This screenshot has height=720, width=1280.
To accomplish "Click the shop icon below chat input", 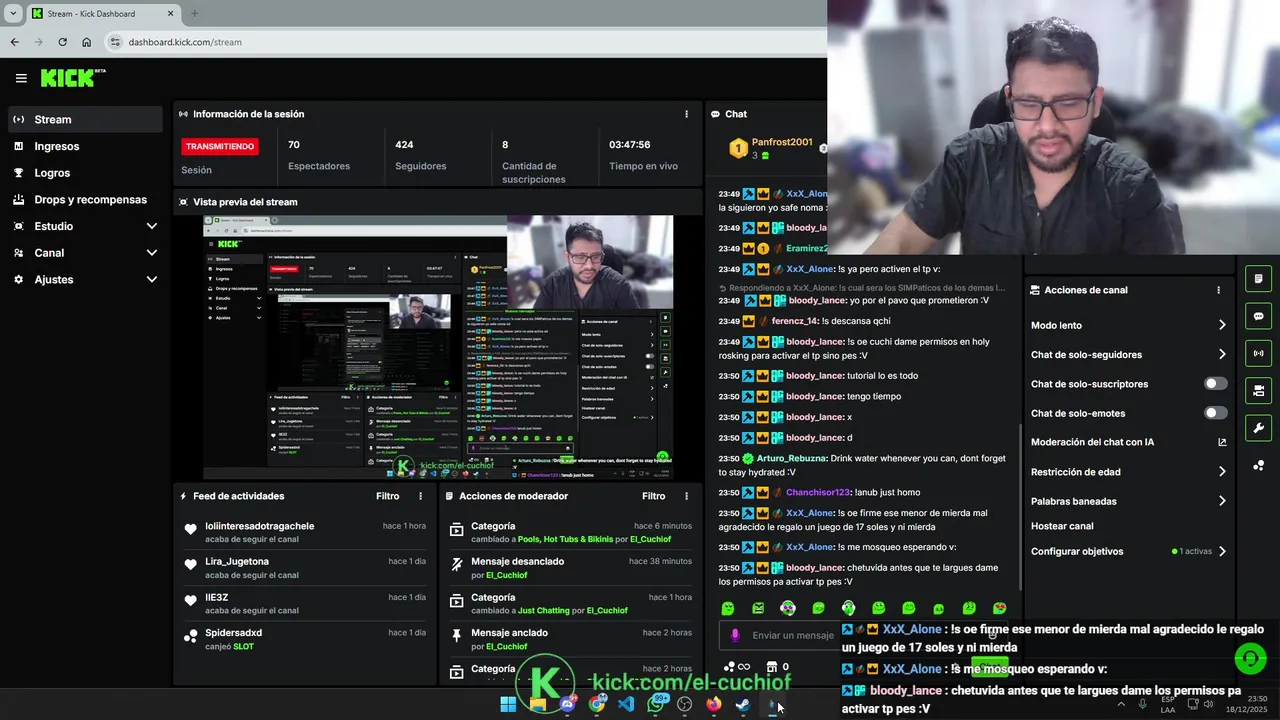I will (x=771, y=667).
